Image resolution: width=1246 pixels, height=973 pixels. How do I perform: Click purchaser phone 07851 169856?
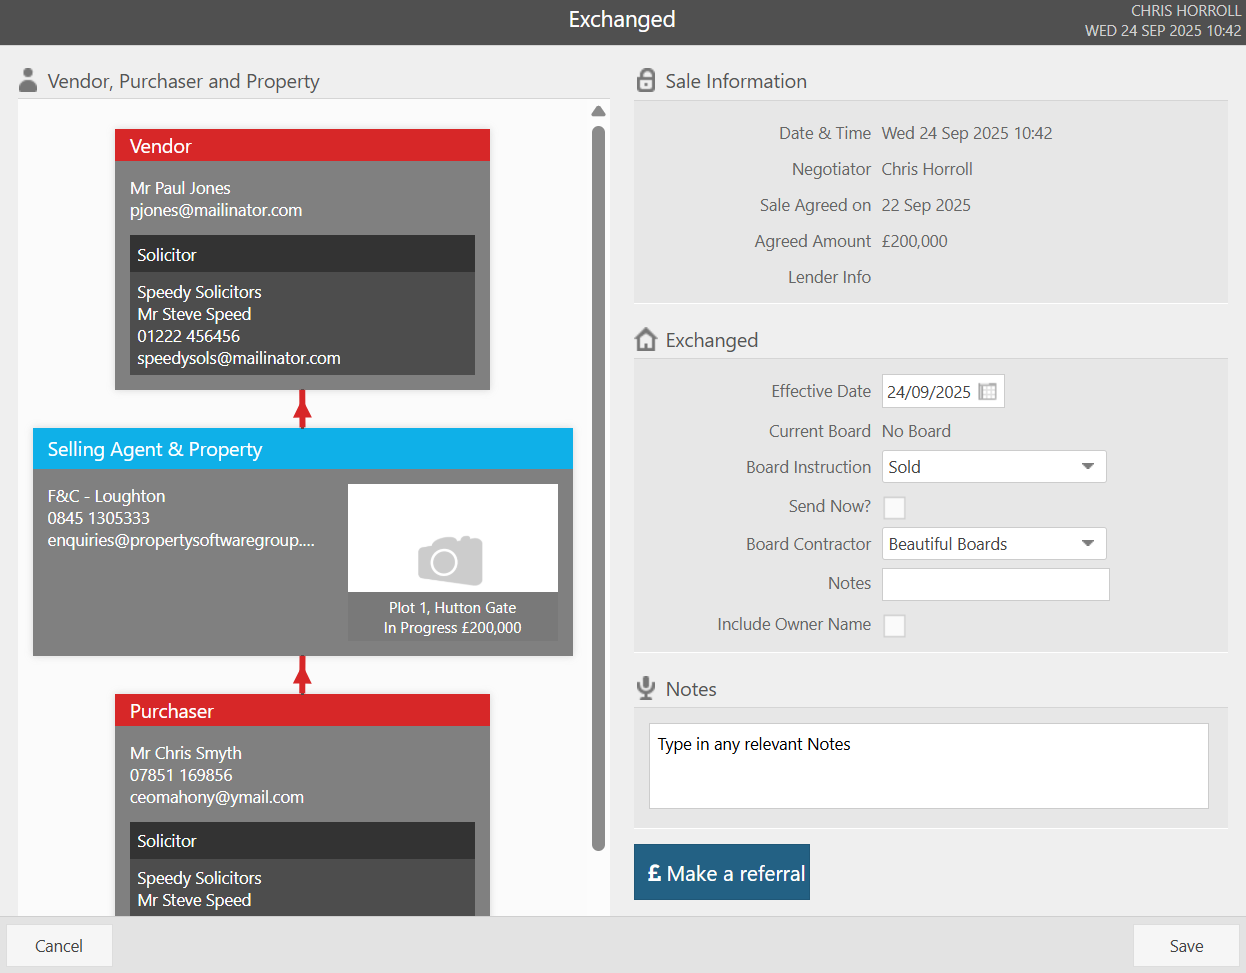(181, 775)
